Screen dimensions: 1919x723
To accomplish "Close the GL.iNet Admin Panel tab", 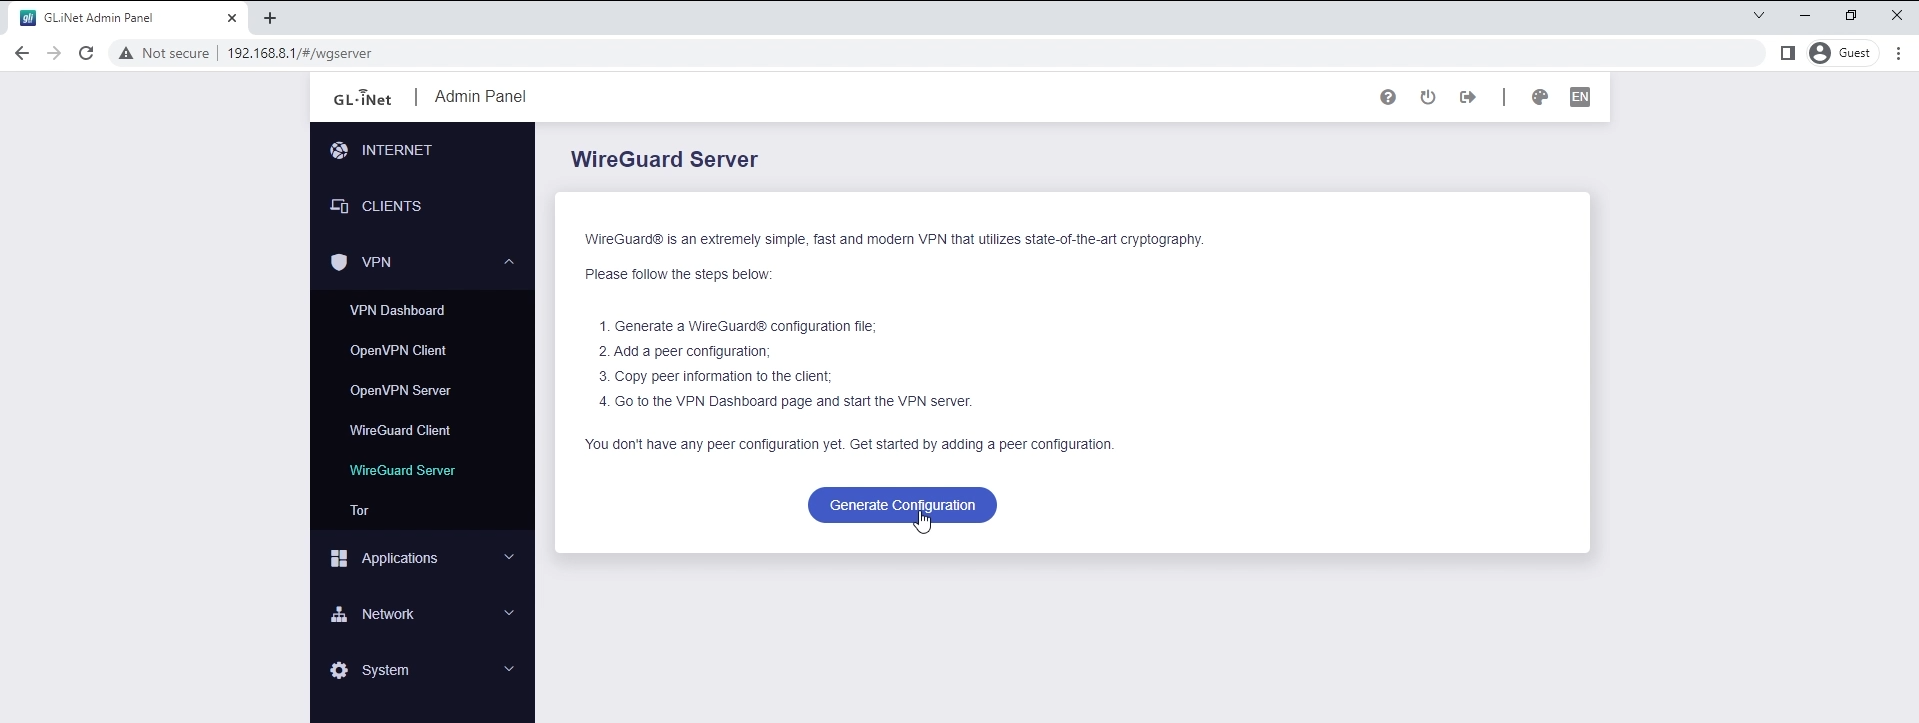I will coord(232,18).
